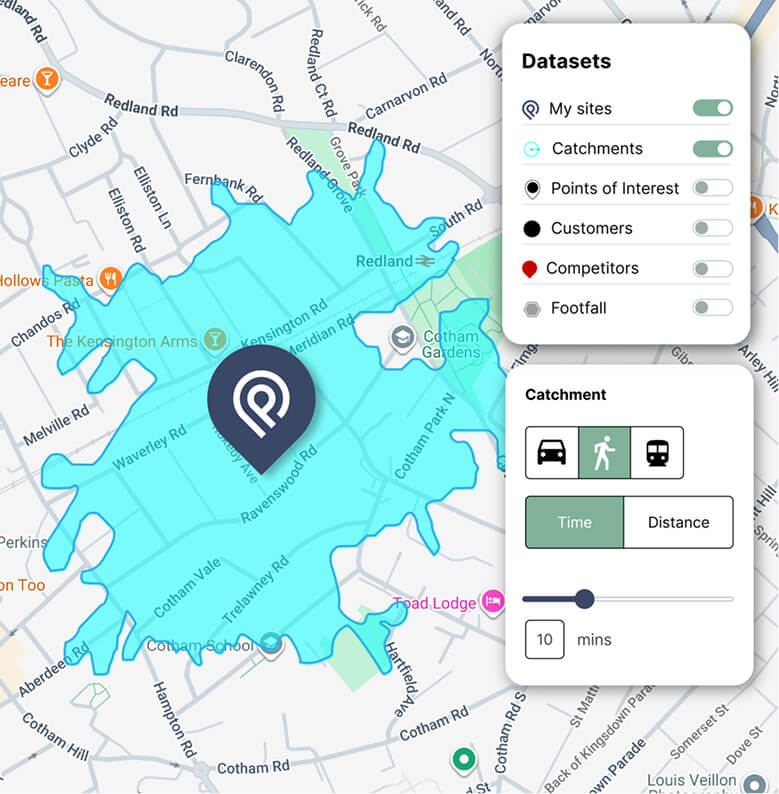Click the Cotham Vale street label
Screen dimensions: 779x794
pyautogui.click(x=187, y=588)
